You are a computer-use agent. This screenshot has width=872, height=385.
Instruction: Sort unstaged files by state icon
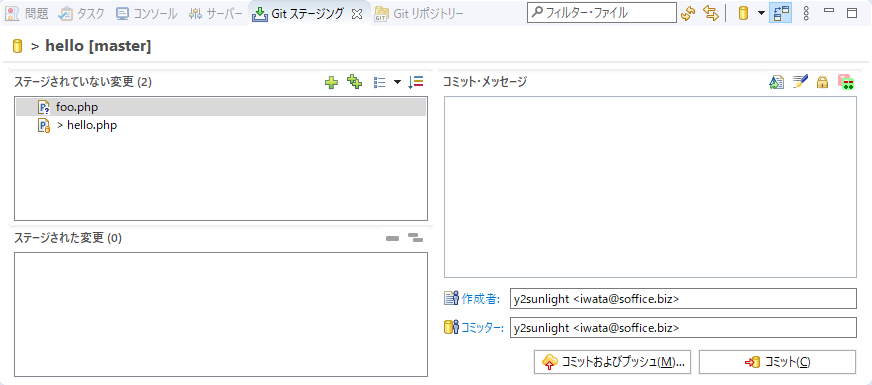415,82
